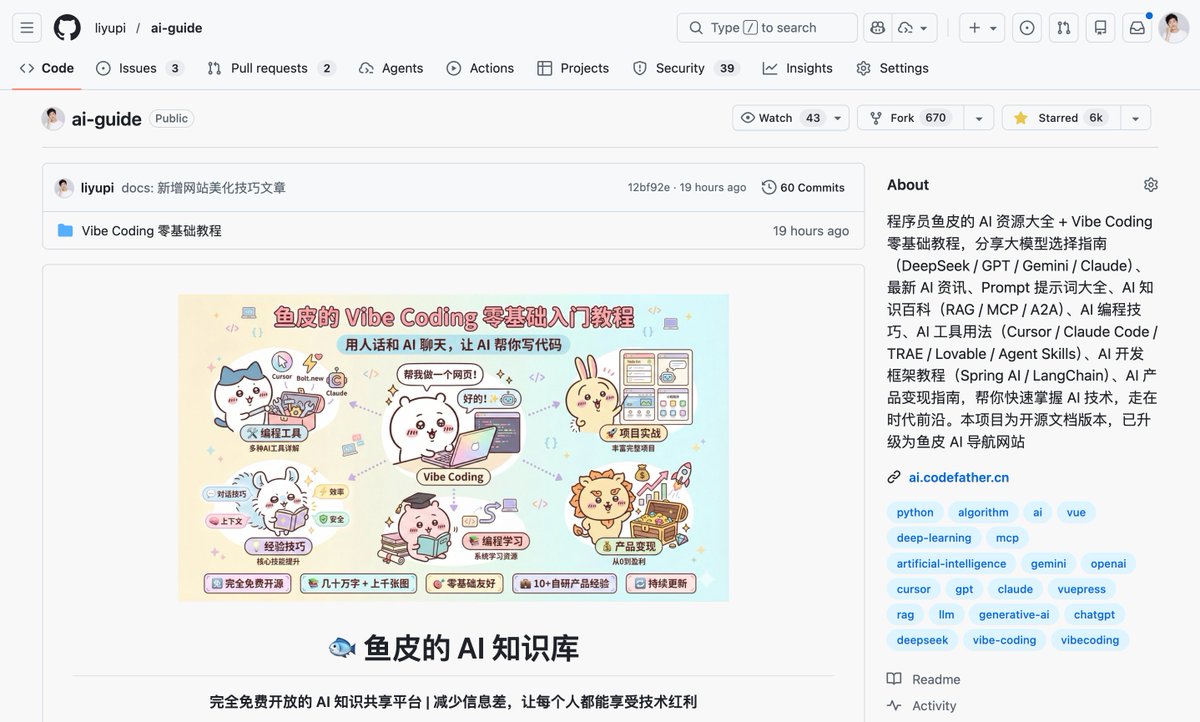Switch to the Settings tab

click(892, 68)
